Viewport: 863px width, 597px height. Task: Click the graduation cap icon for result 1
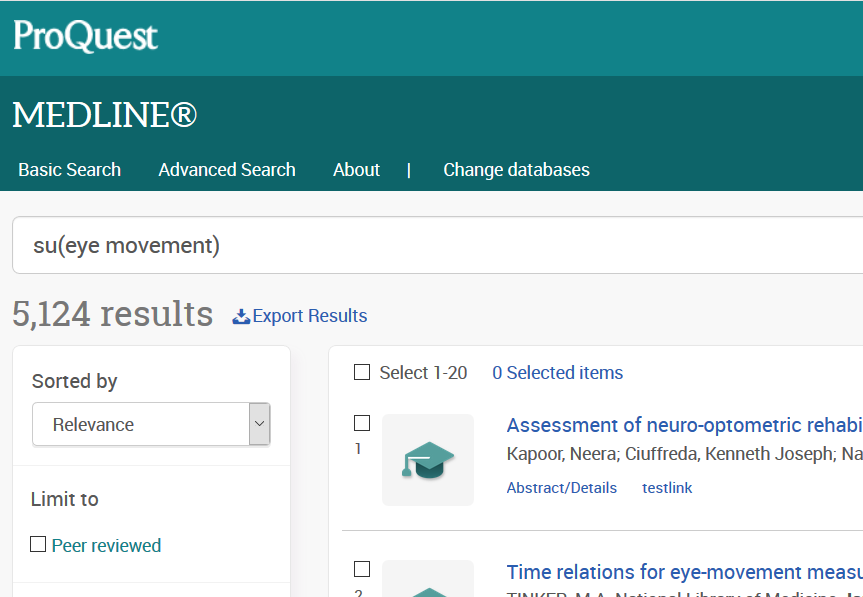[x=428, y=460]
